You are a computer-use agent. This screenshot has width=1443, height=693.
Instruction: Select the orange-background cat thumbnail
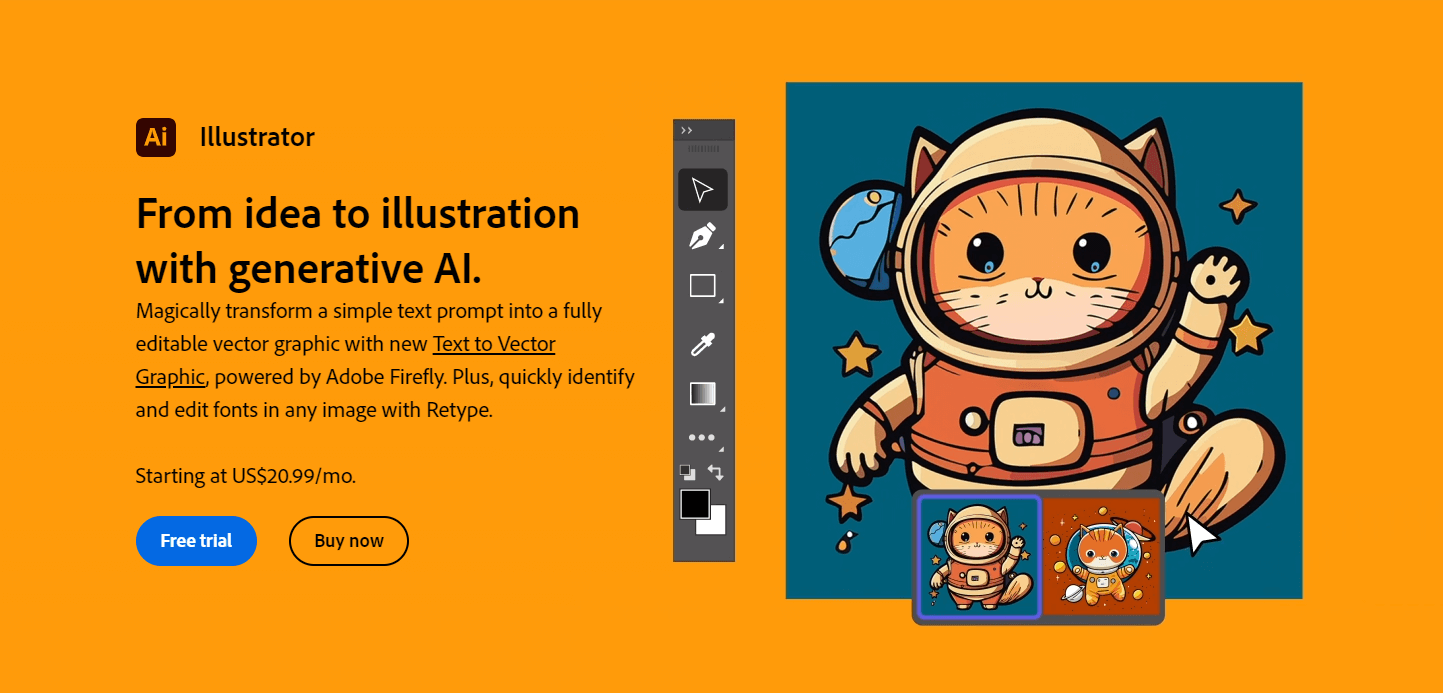pyautogui.click(x=1103, y=557)
